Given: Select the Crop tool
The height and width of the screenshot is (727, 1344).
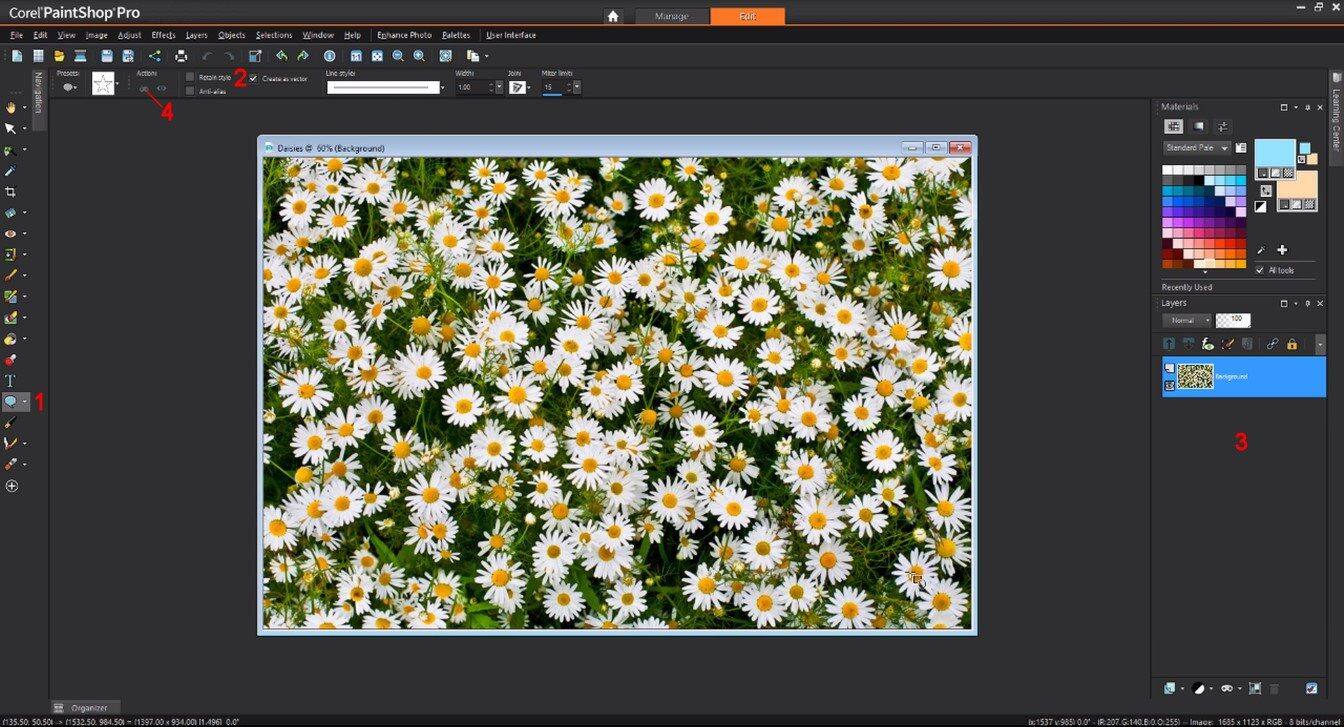Looking at the screenshot, I should pos(11,191).
